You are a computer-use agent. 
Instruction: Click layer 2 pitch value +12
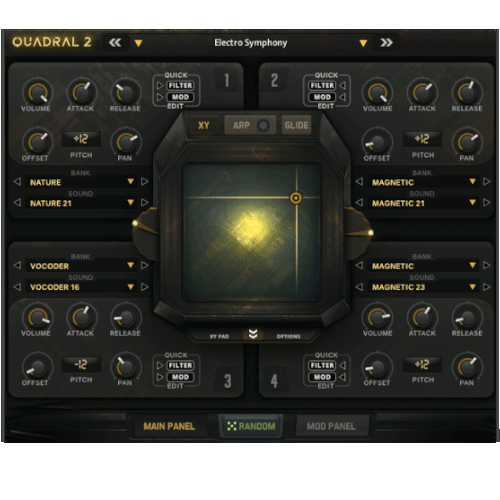(422, 139)
